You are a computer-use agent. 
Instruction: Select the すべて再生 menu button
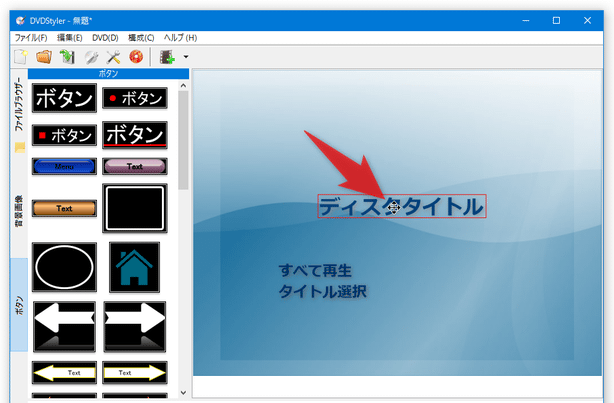pos(315,271)
